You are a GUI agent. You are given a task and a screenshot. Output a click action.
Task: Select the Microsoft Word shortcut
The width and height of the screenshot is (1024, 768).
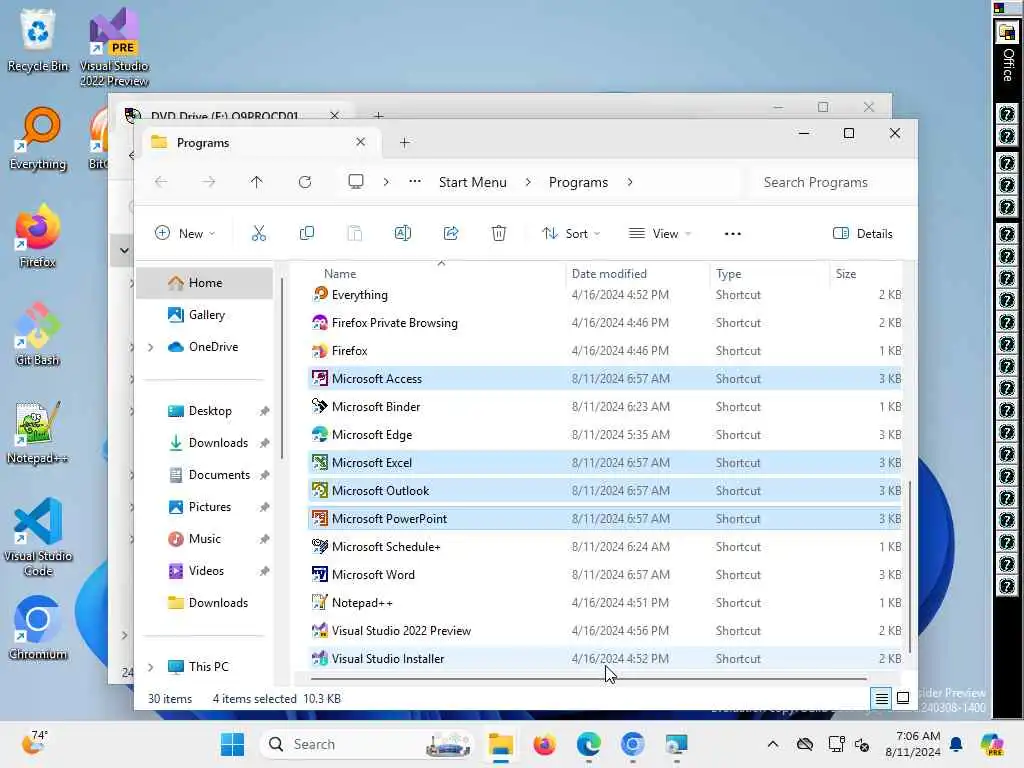click(605, 575)
